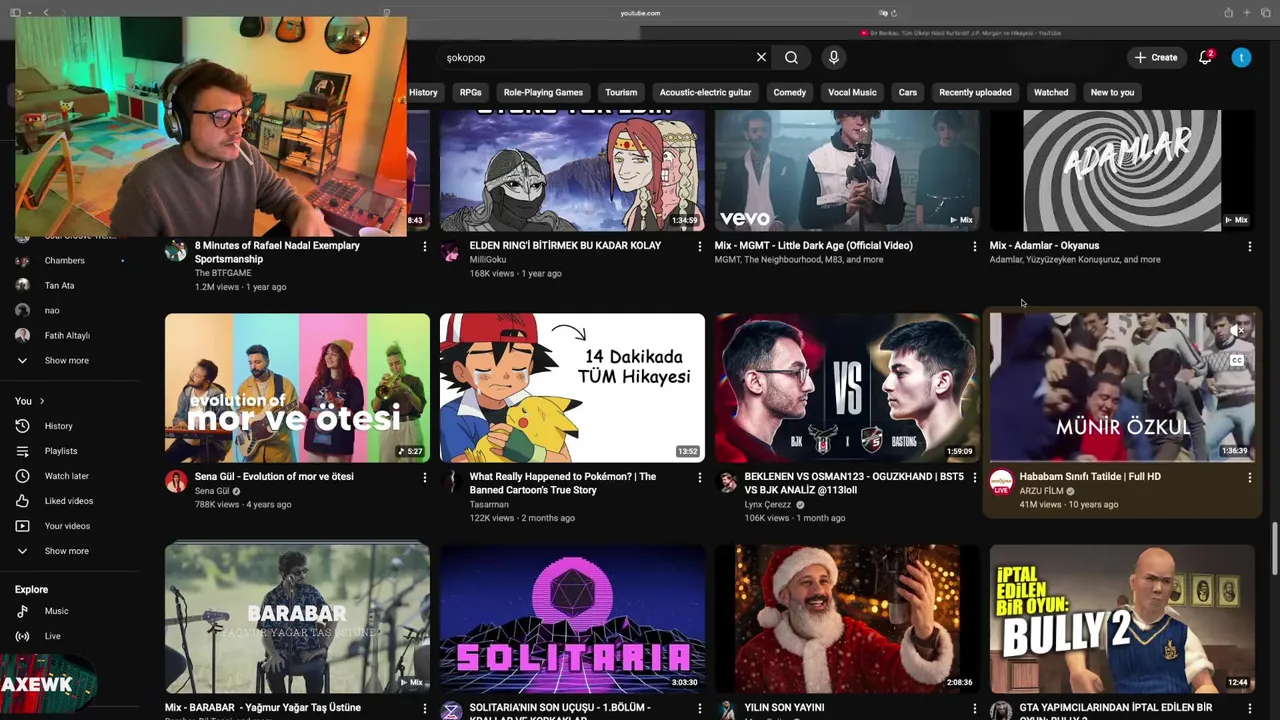Select the New to you chip
This screenshot has height=720, width=1280.
(x=1112, y=92)
